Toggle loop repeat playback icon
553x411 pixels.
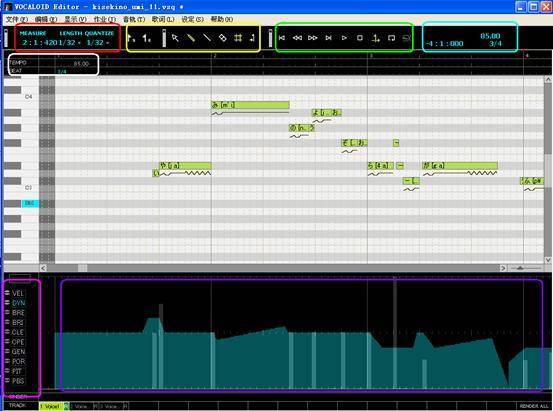click(391, 38)
